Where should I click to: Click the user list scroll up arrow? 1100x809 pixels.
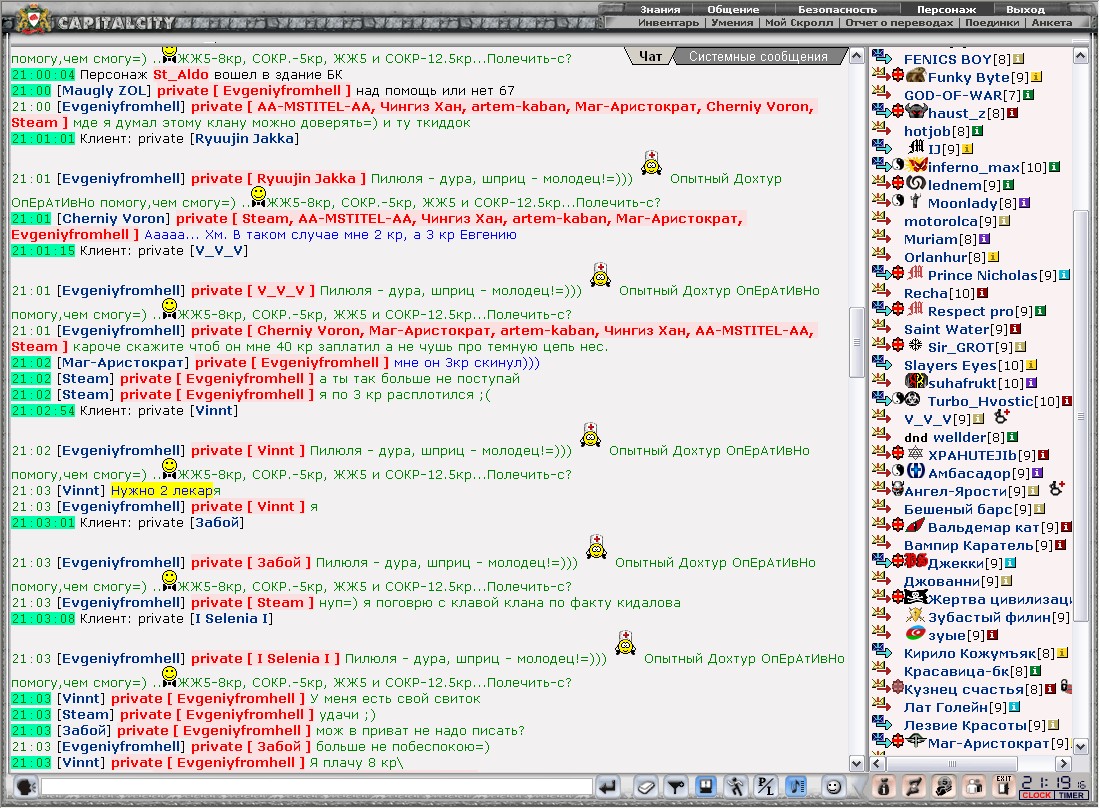coord(1080,56)
